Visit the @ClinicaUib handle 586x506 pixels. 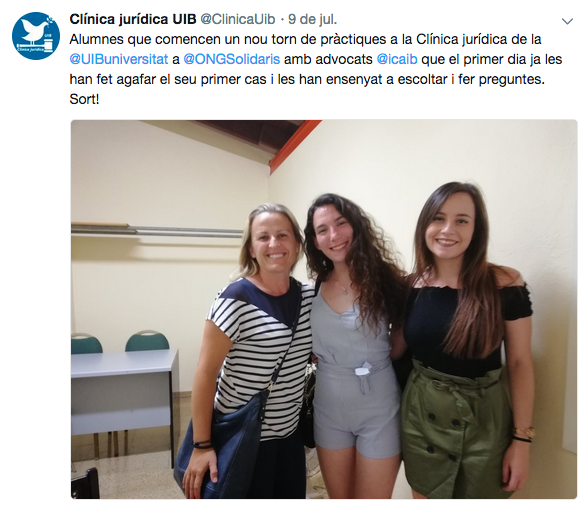238,19
